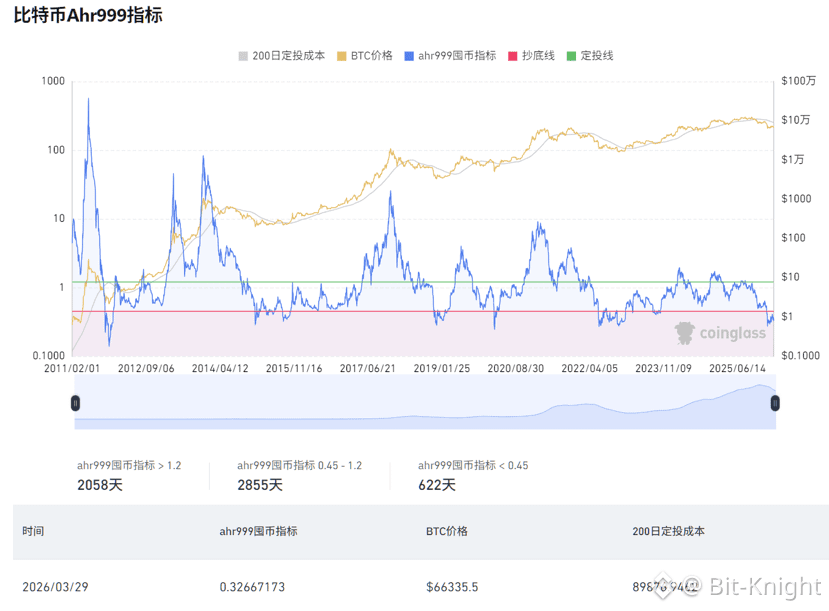Click the red 抄底线 legend swatch
Screen dimensions: 829x611
point(512,56)
